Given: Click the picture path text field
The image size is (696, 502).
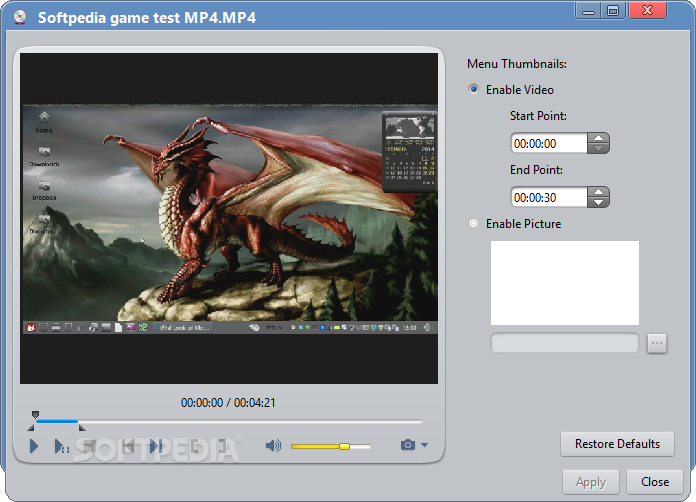Looking at the screenshot, I should 565,343.
